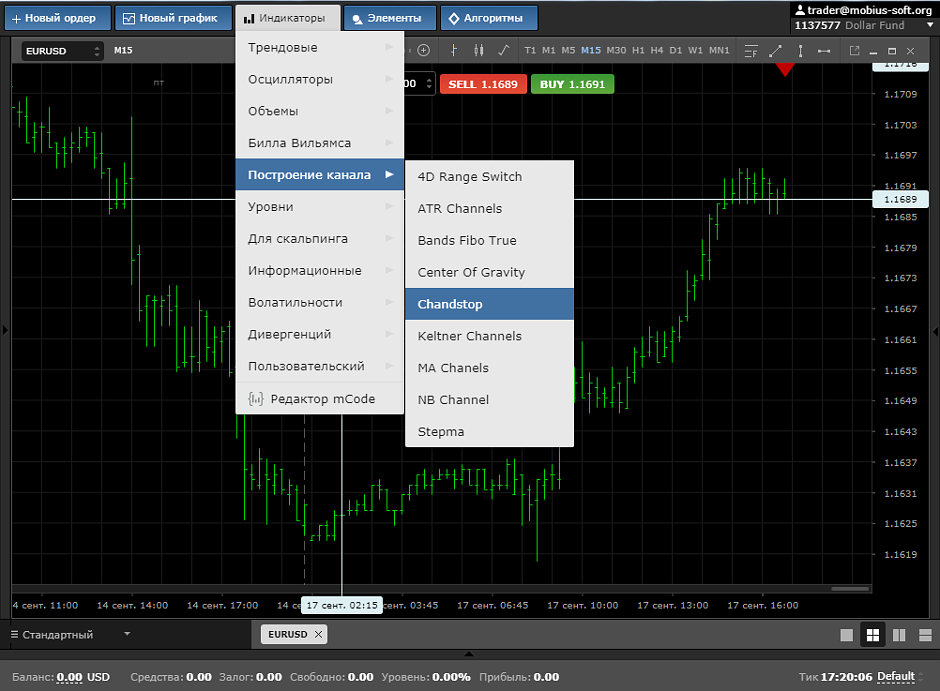Select Построение канала menu entry
Image resolution: width=940 pixels, height=691 pixels.
pos(320,174)
